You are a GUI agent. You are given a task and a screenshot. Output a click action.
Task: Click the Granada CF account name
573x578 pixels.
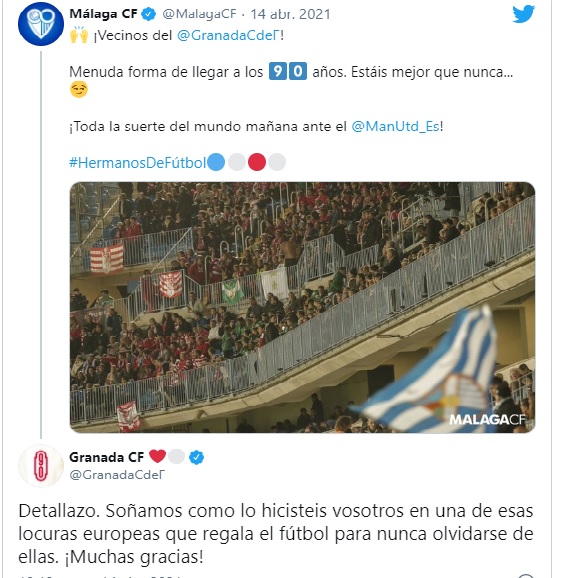[107, 457]
